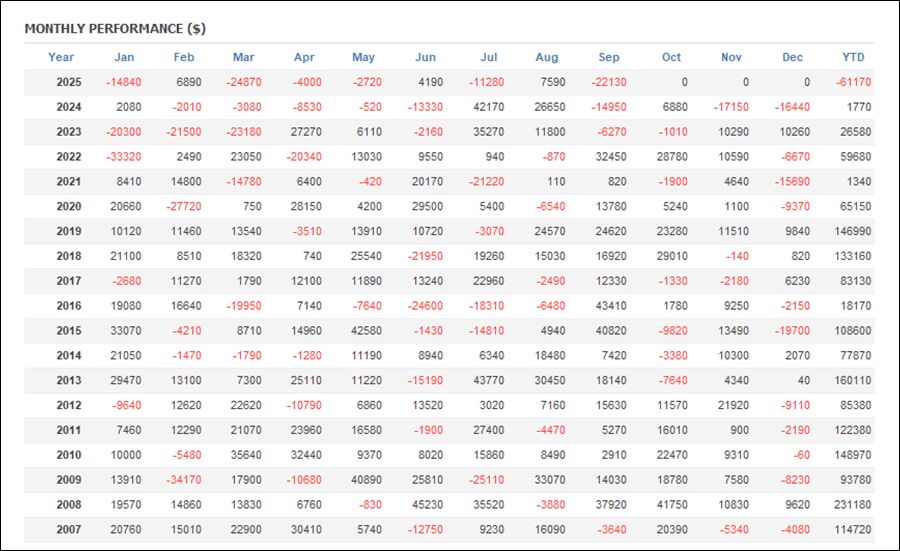Click the 2012 November value 21920

coord(731,407)
